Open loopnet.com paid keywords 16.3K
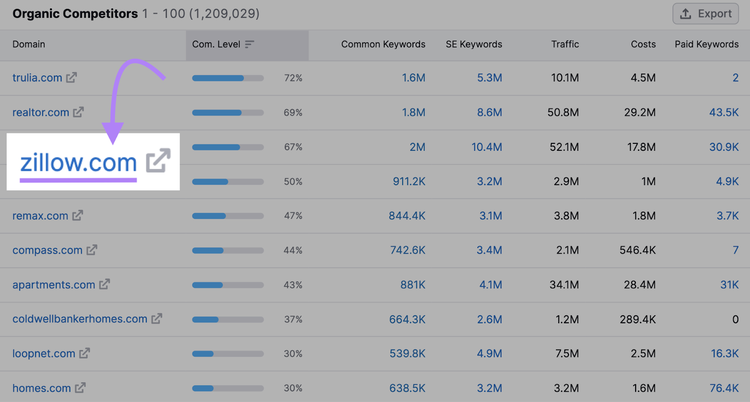This screenshot has height=402, width=750. 725,354
